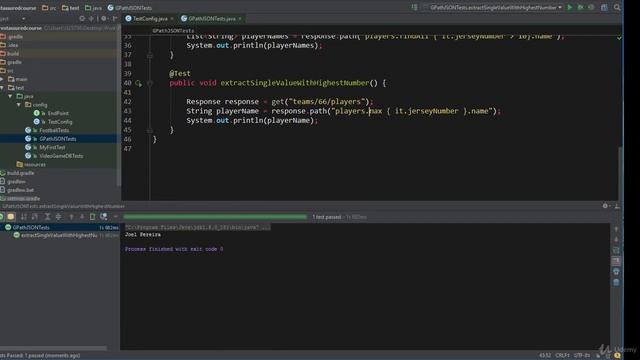Collapse the test folder arrow
Image resolution: width=640 pixels, height=360 pixels.
[2, 88]
